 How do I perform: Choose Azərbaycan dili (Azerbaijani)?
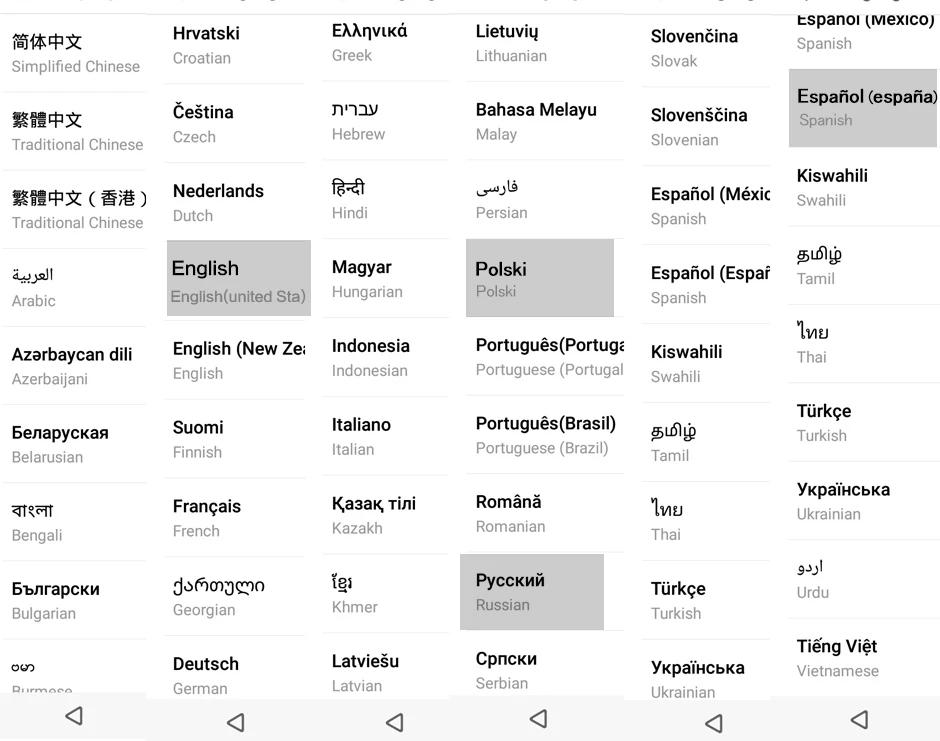75,366
